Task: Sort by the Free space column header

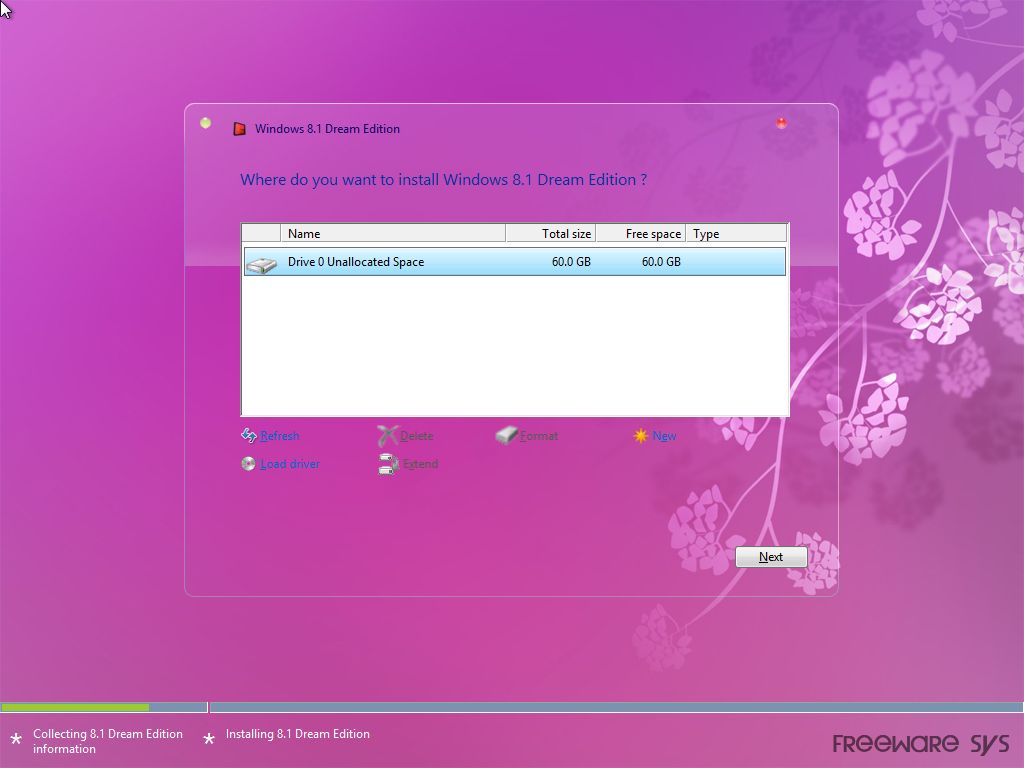Action: [x=641, y=233]
